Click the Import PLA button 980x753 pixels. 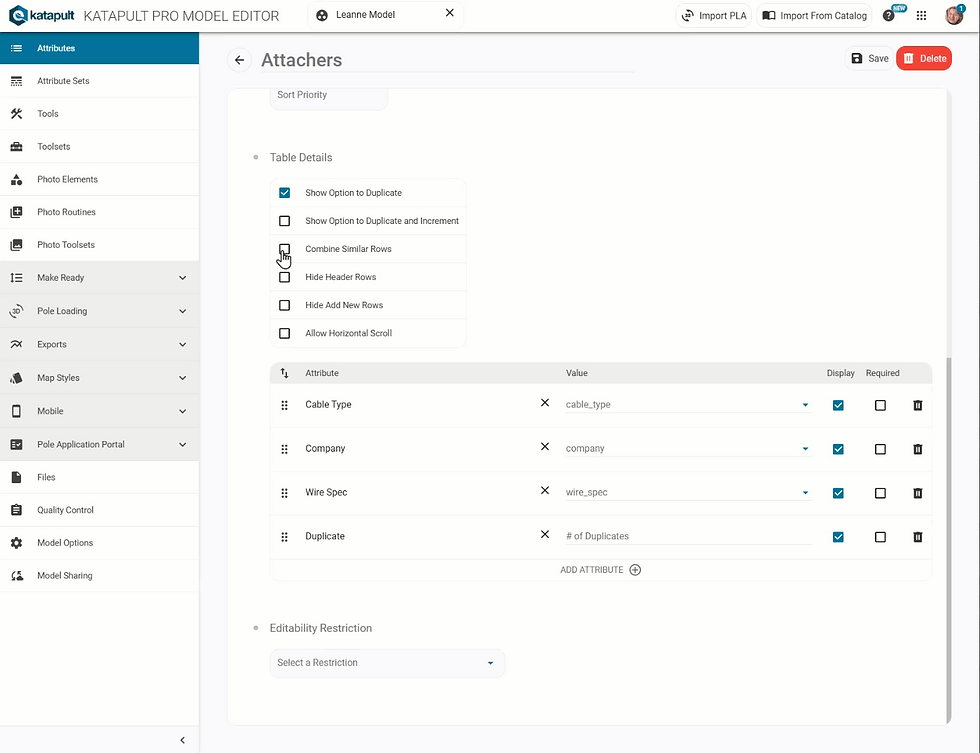coord(714,16)
